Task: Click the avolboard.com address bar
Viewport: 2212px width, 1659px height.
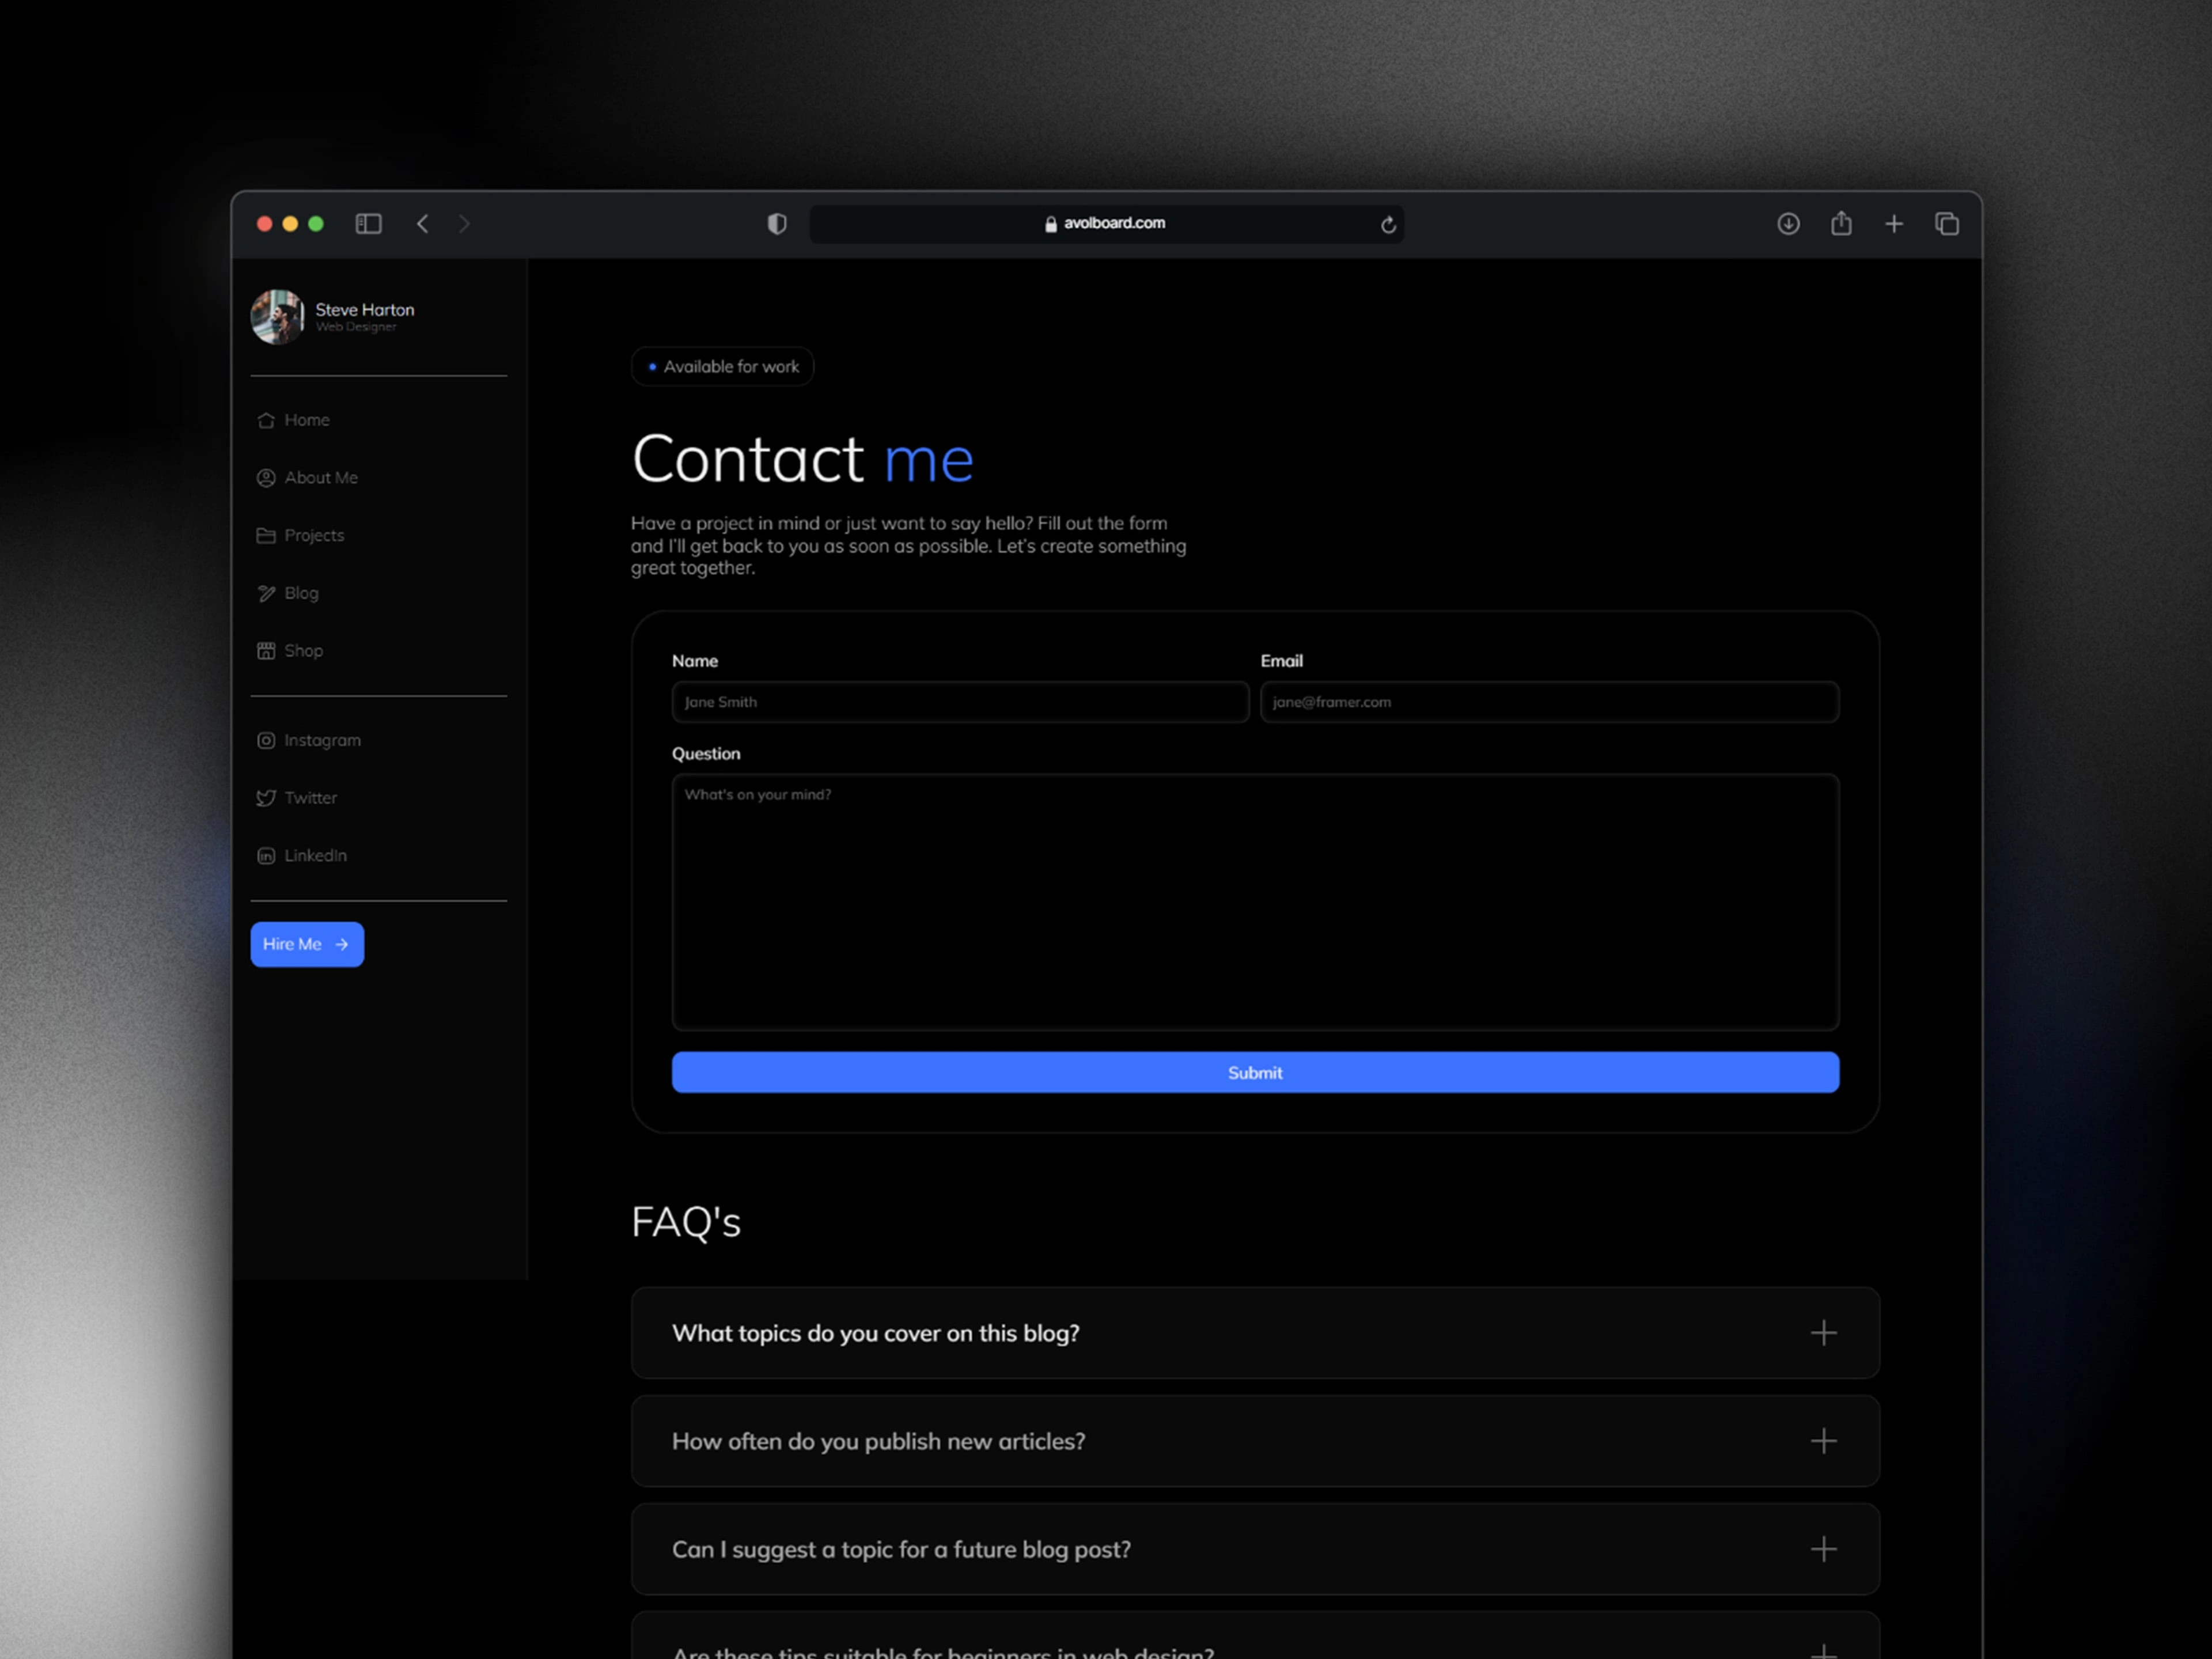Action: [1106, 224]
